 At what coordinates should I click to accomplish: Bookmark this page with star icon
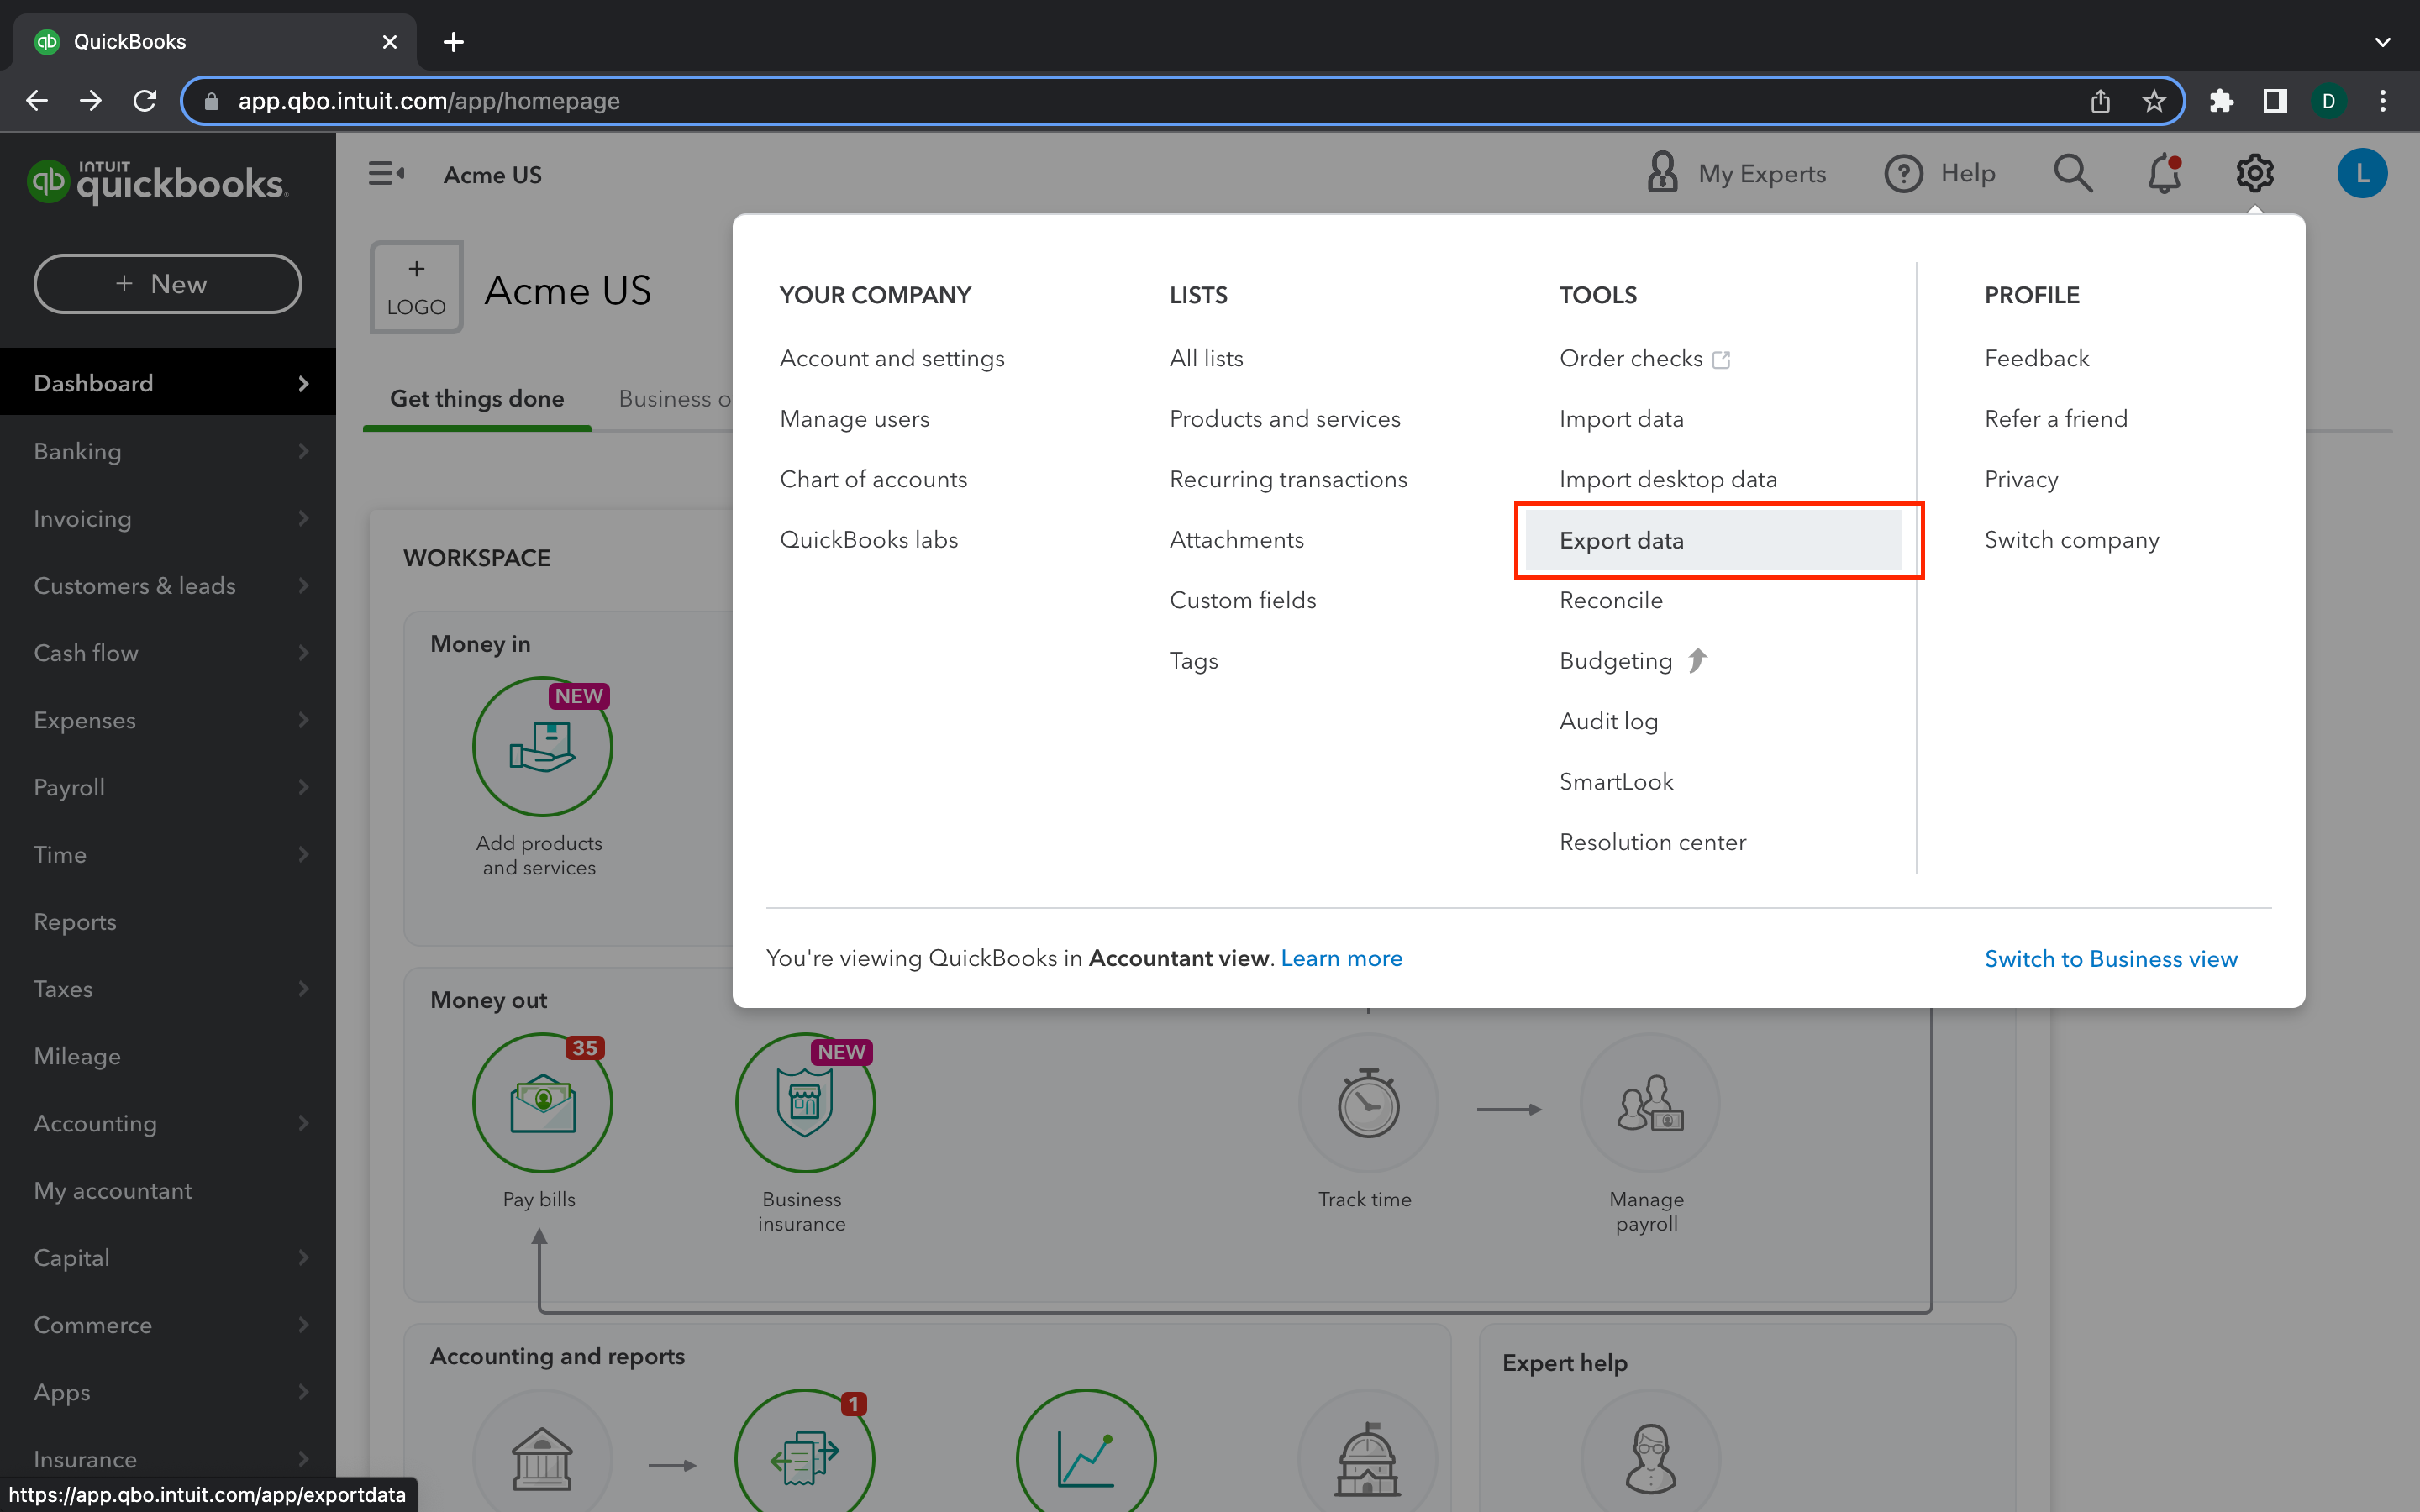(2154, 101)
